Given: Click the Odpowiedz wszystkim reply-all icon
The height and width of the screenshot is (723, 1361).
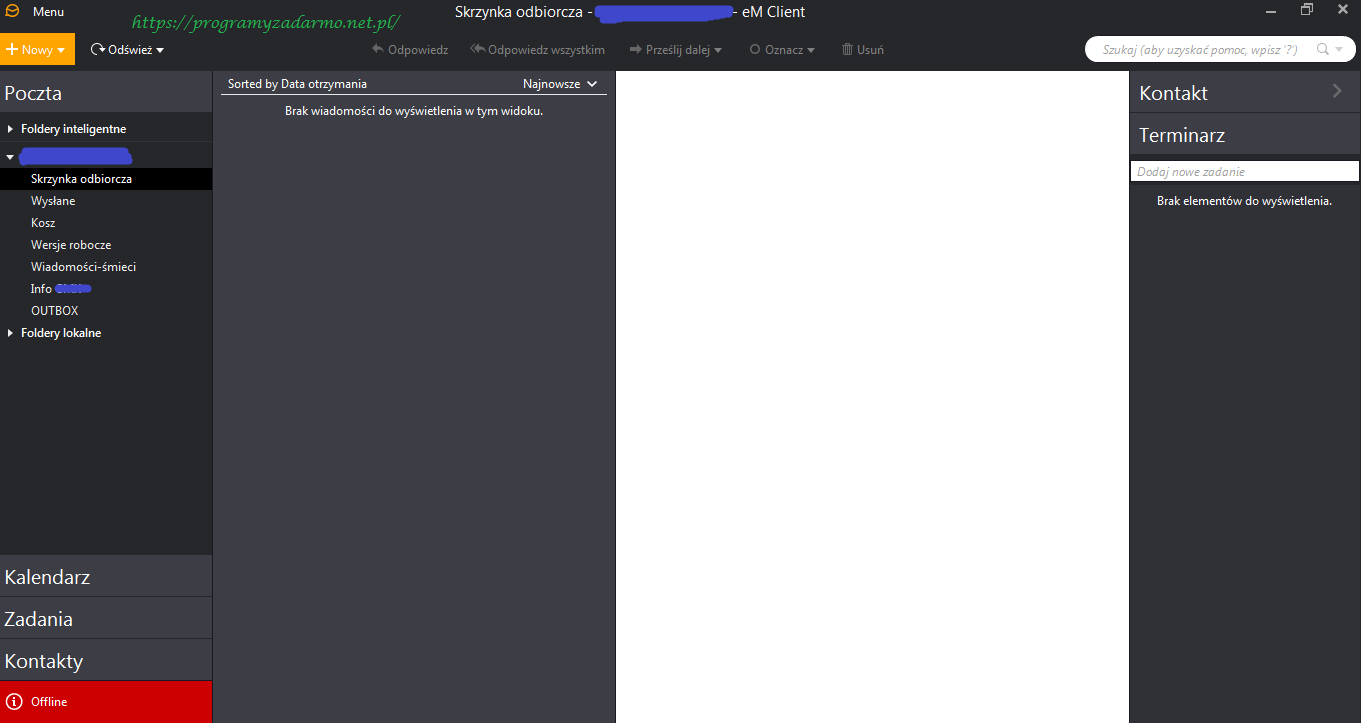Looking at the screenshot, I should point(477,49).
